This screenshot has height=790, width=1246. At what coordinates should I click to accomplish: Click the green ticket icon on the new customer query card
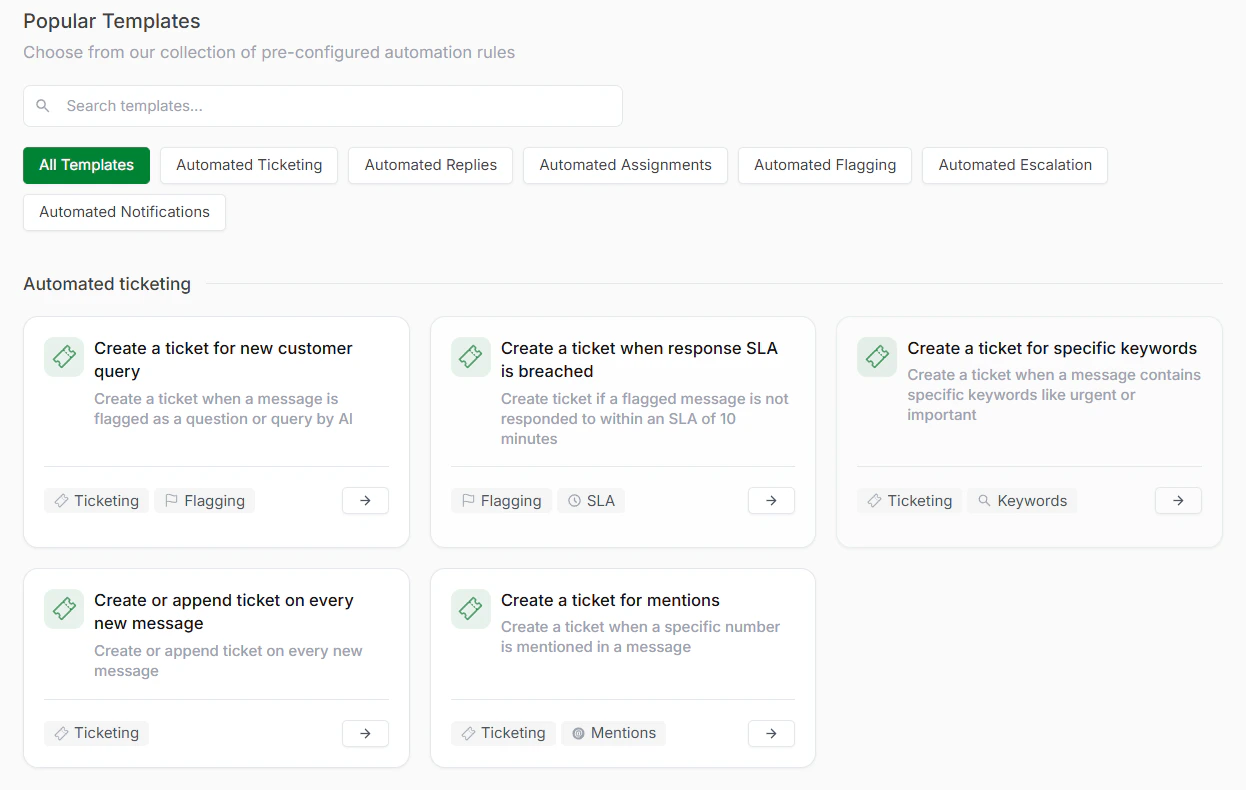click(63, 357)
